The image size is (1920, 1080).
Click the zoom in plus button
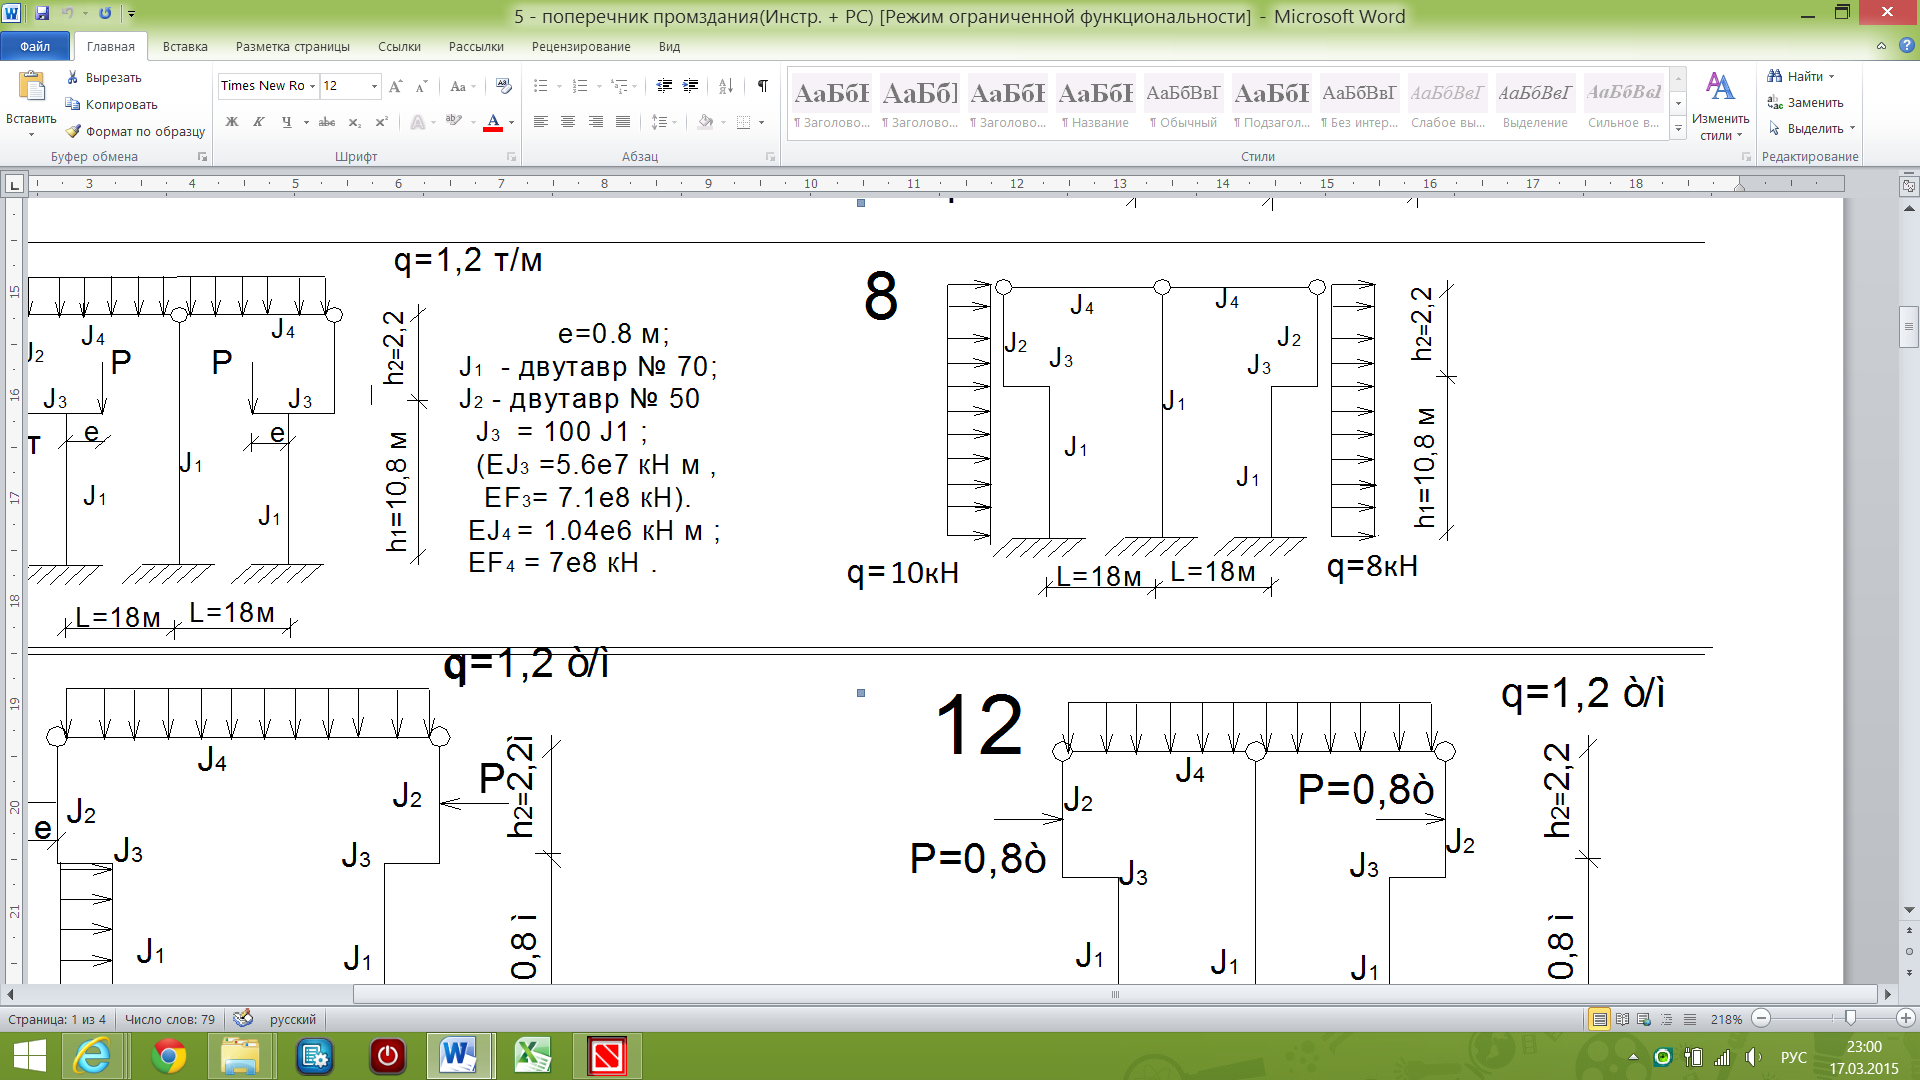(1906, 1019)
